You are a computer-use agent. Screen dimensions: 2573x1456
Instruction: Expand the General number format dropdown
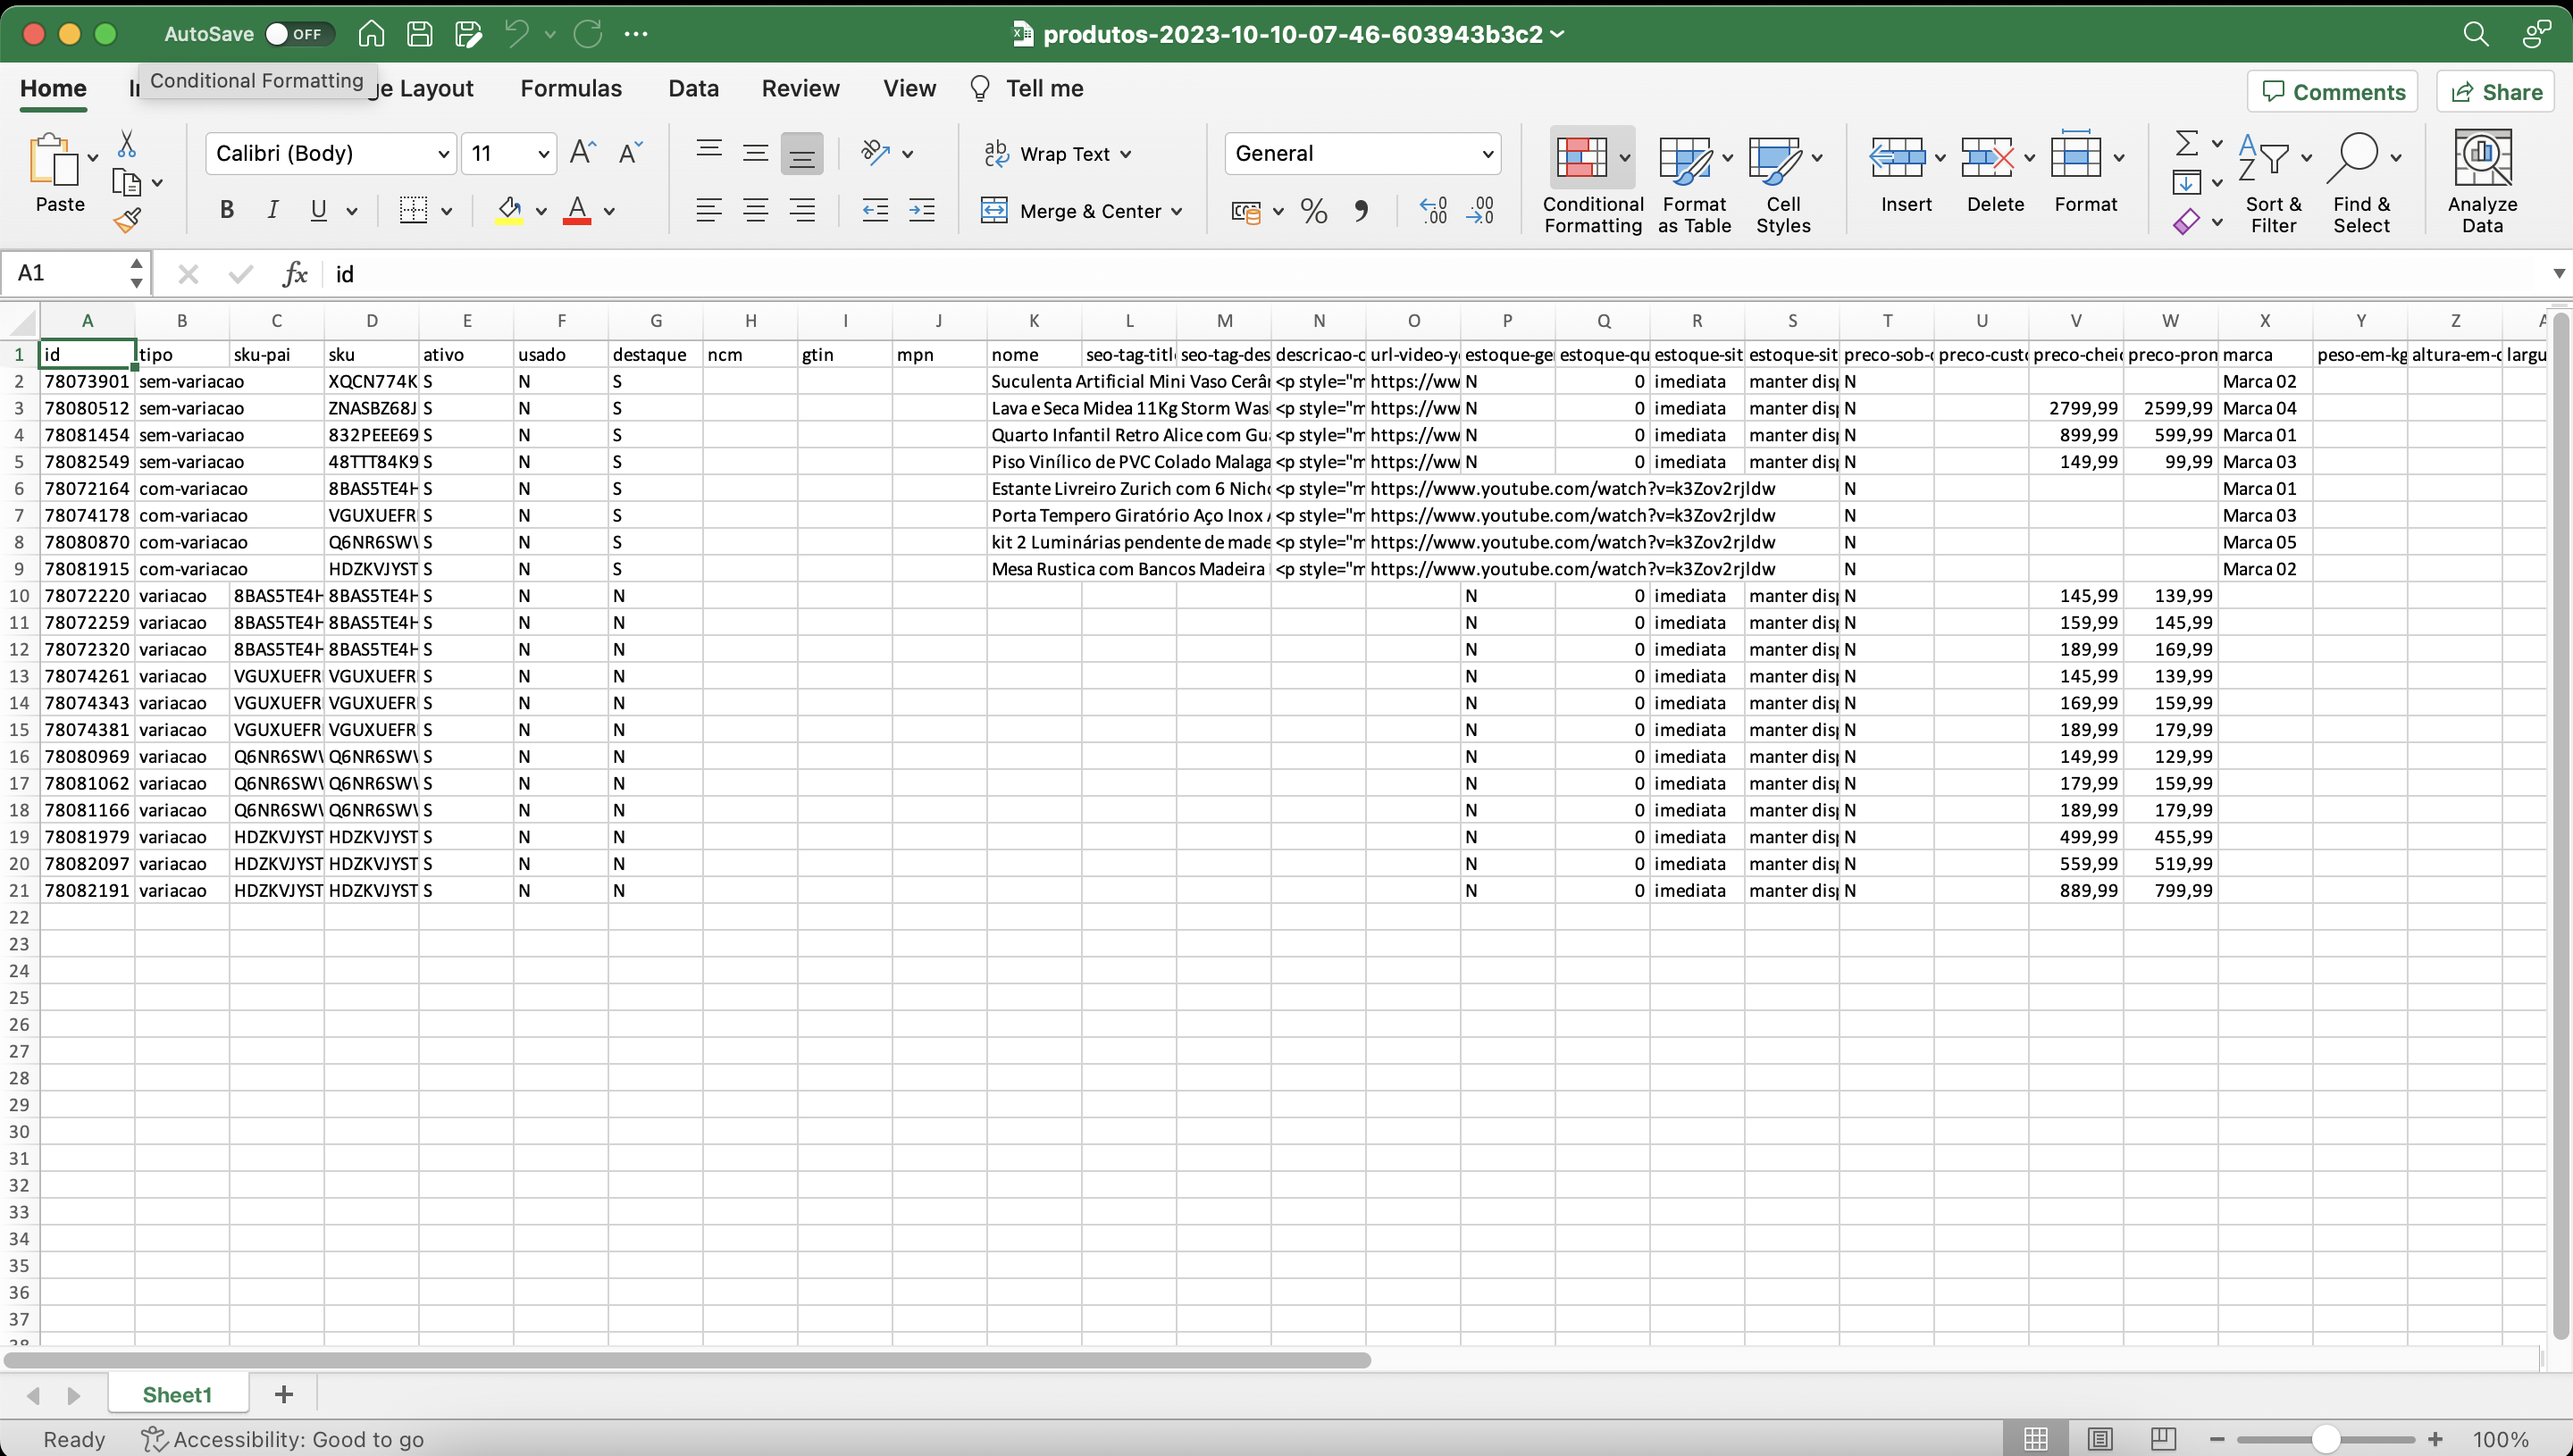coord(1486,154)
